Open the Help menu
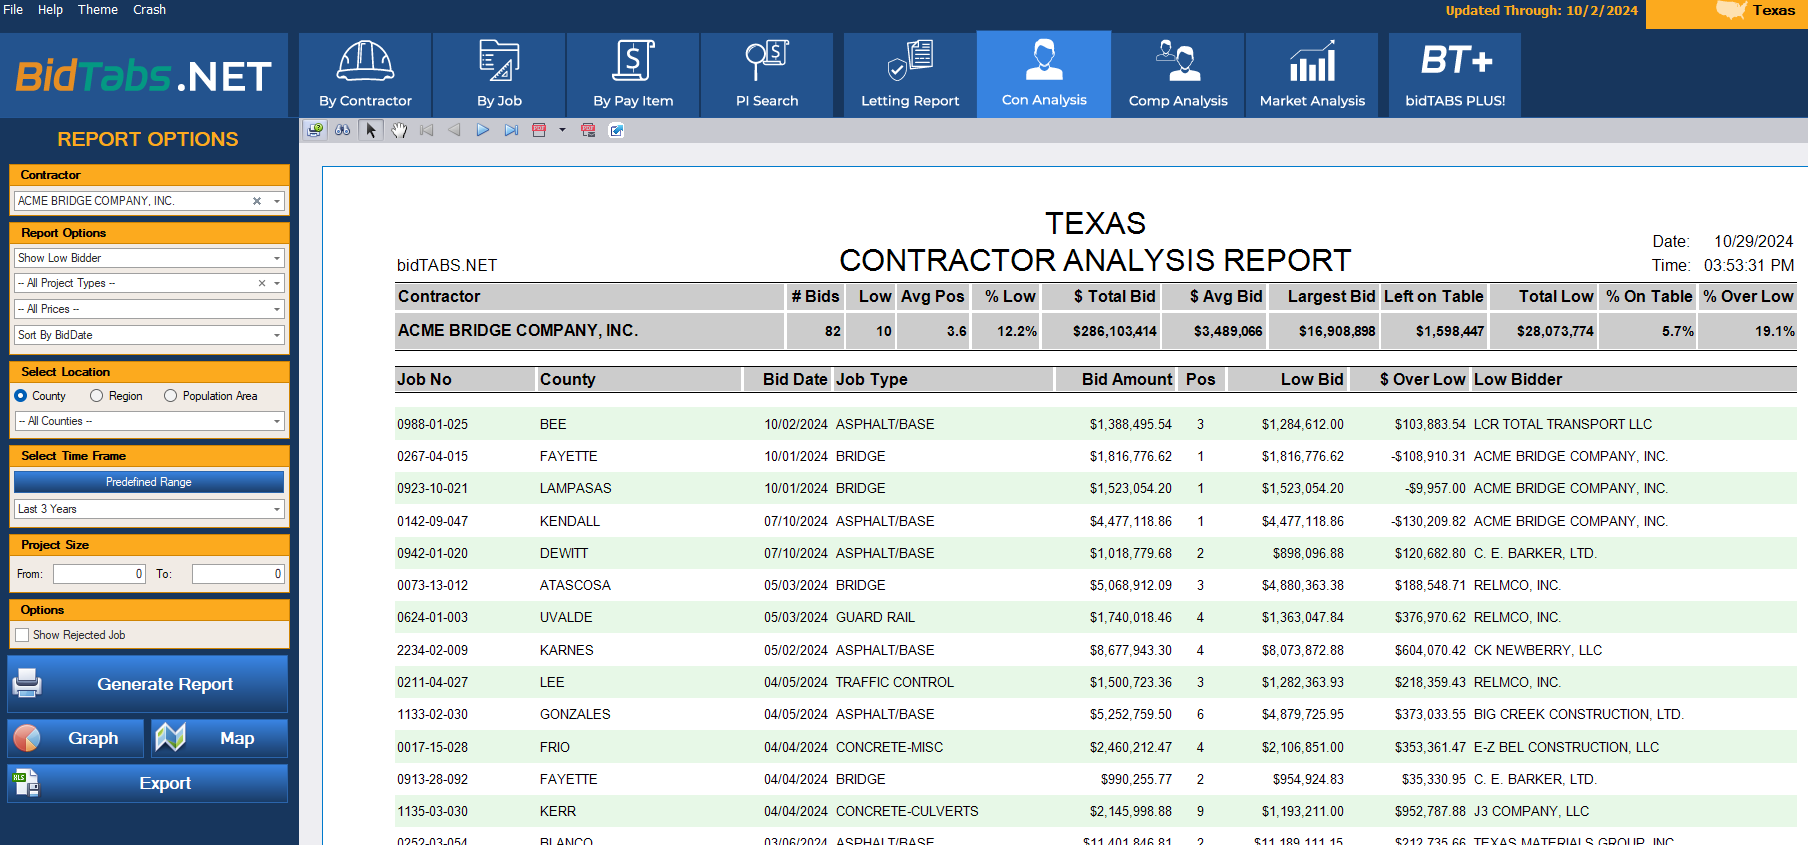1808x845 pixels. 50,10
